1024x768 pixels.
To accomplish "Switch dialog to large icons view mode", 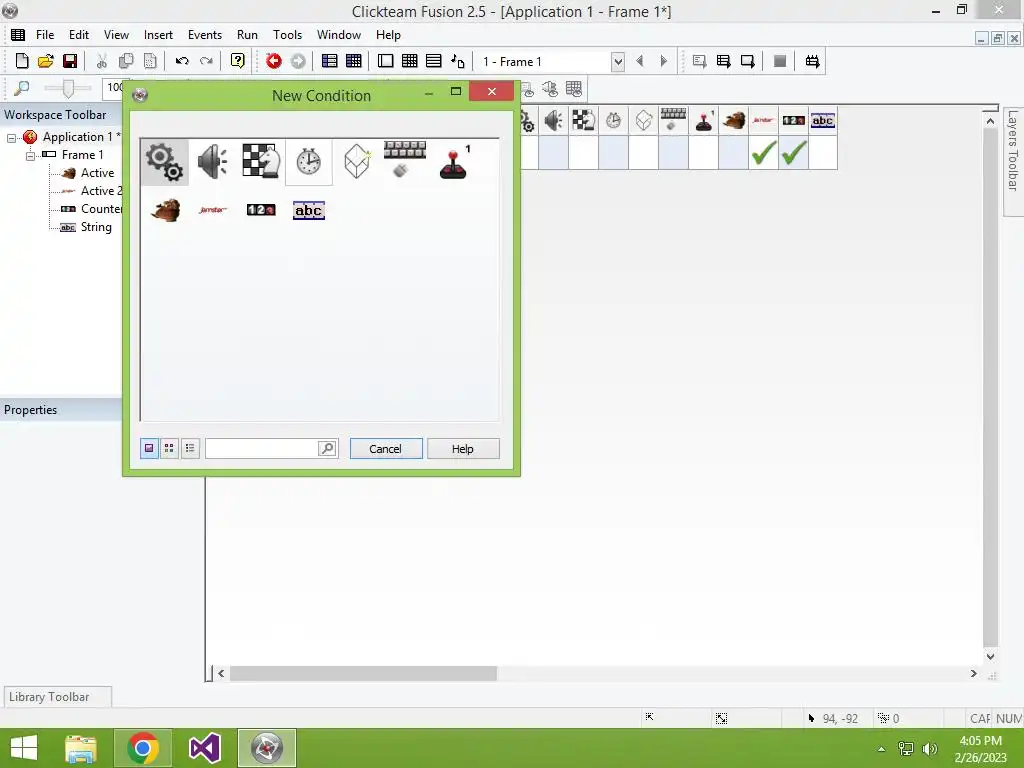I will 149,448.
